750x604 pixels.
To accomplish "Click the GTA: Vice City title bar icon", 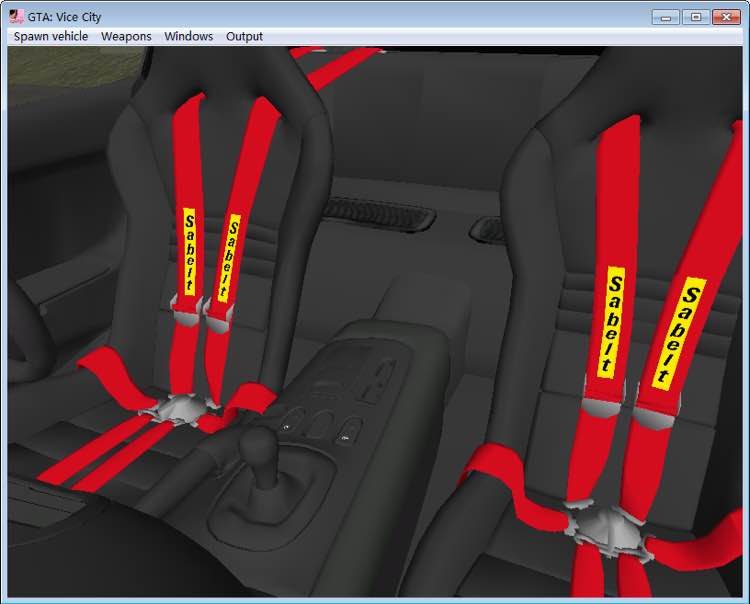I will click(16, 17).
